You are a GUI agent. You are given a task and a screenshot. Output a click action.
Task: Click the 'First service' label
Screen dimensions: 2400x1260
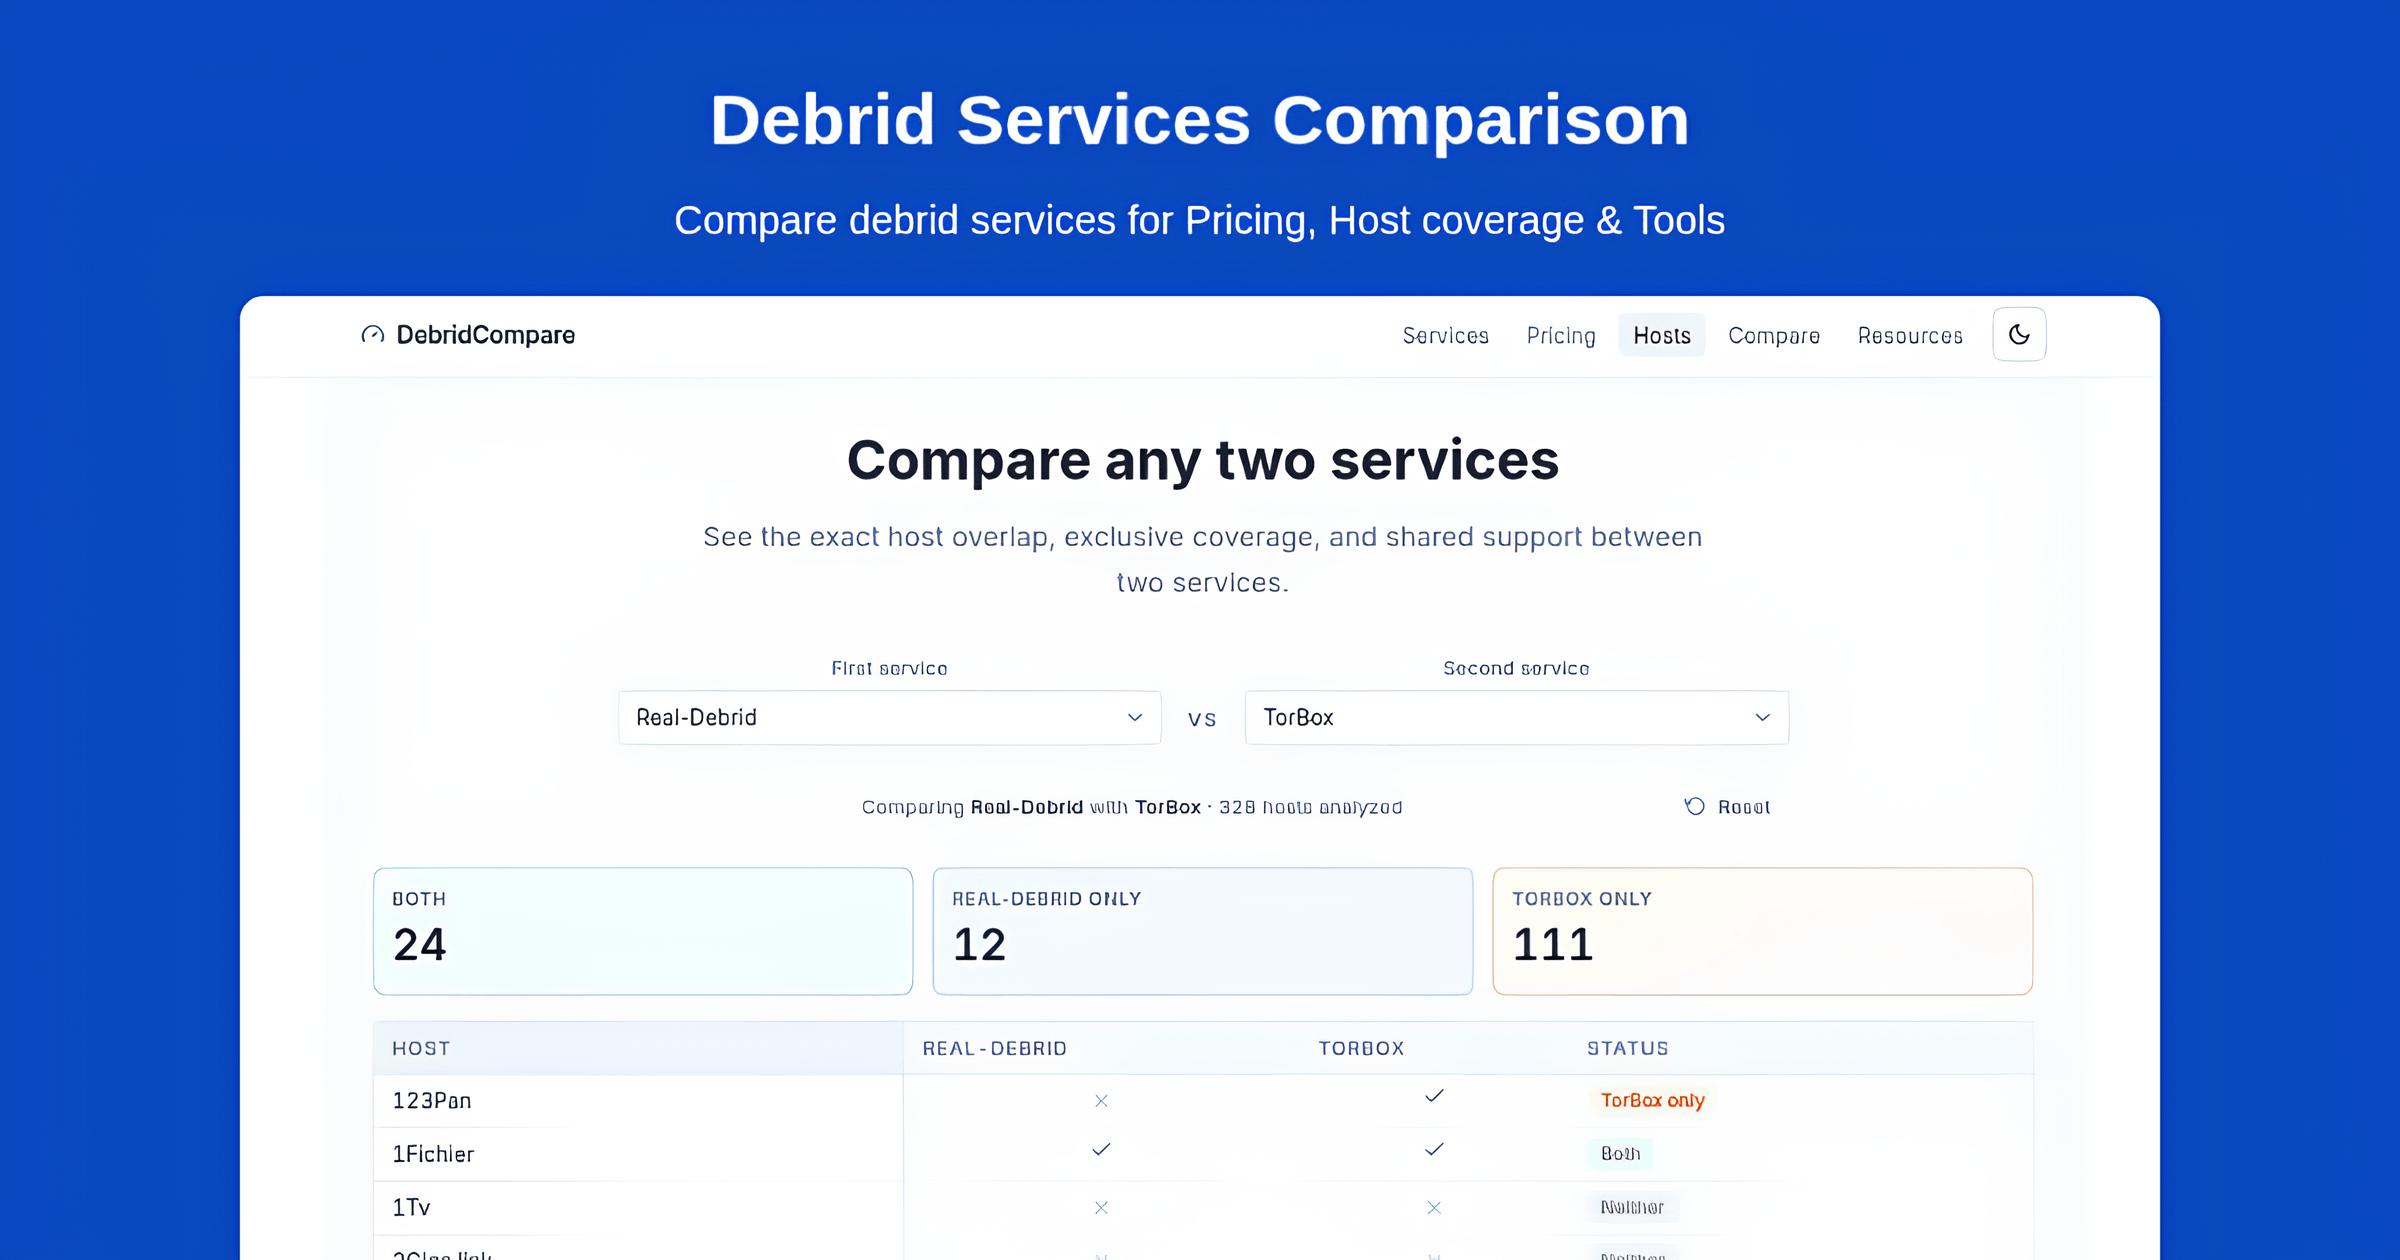pos(889,668)
